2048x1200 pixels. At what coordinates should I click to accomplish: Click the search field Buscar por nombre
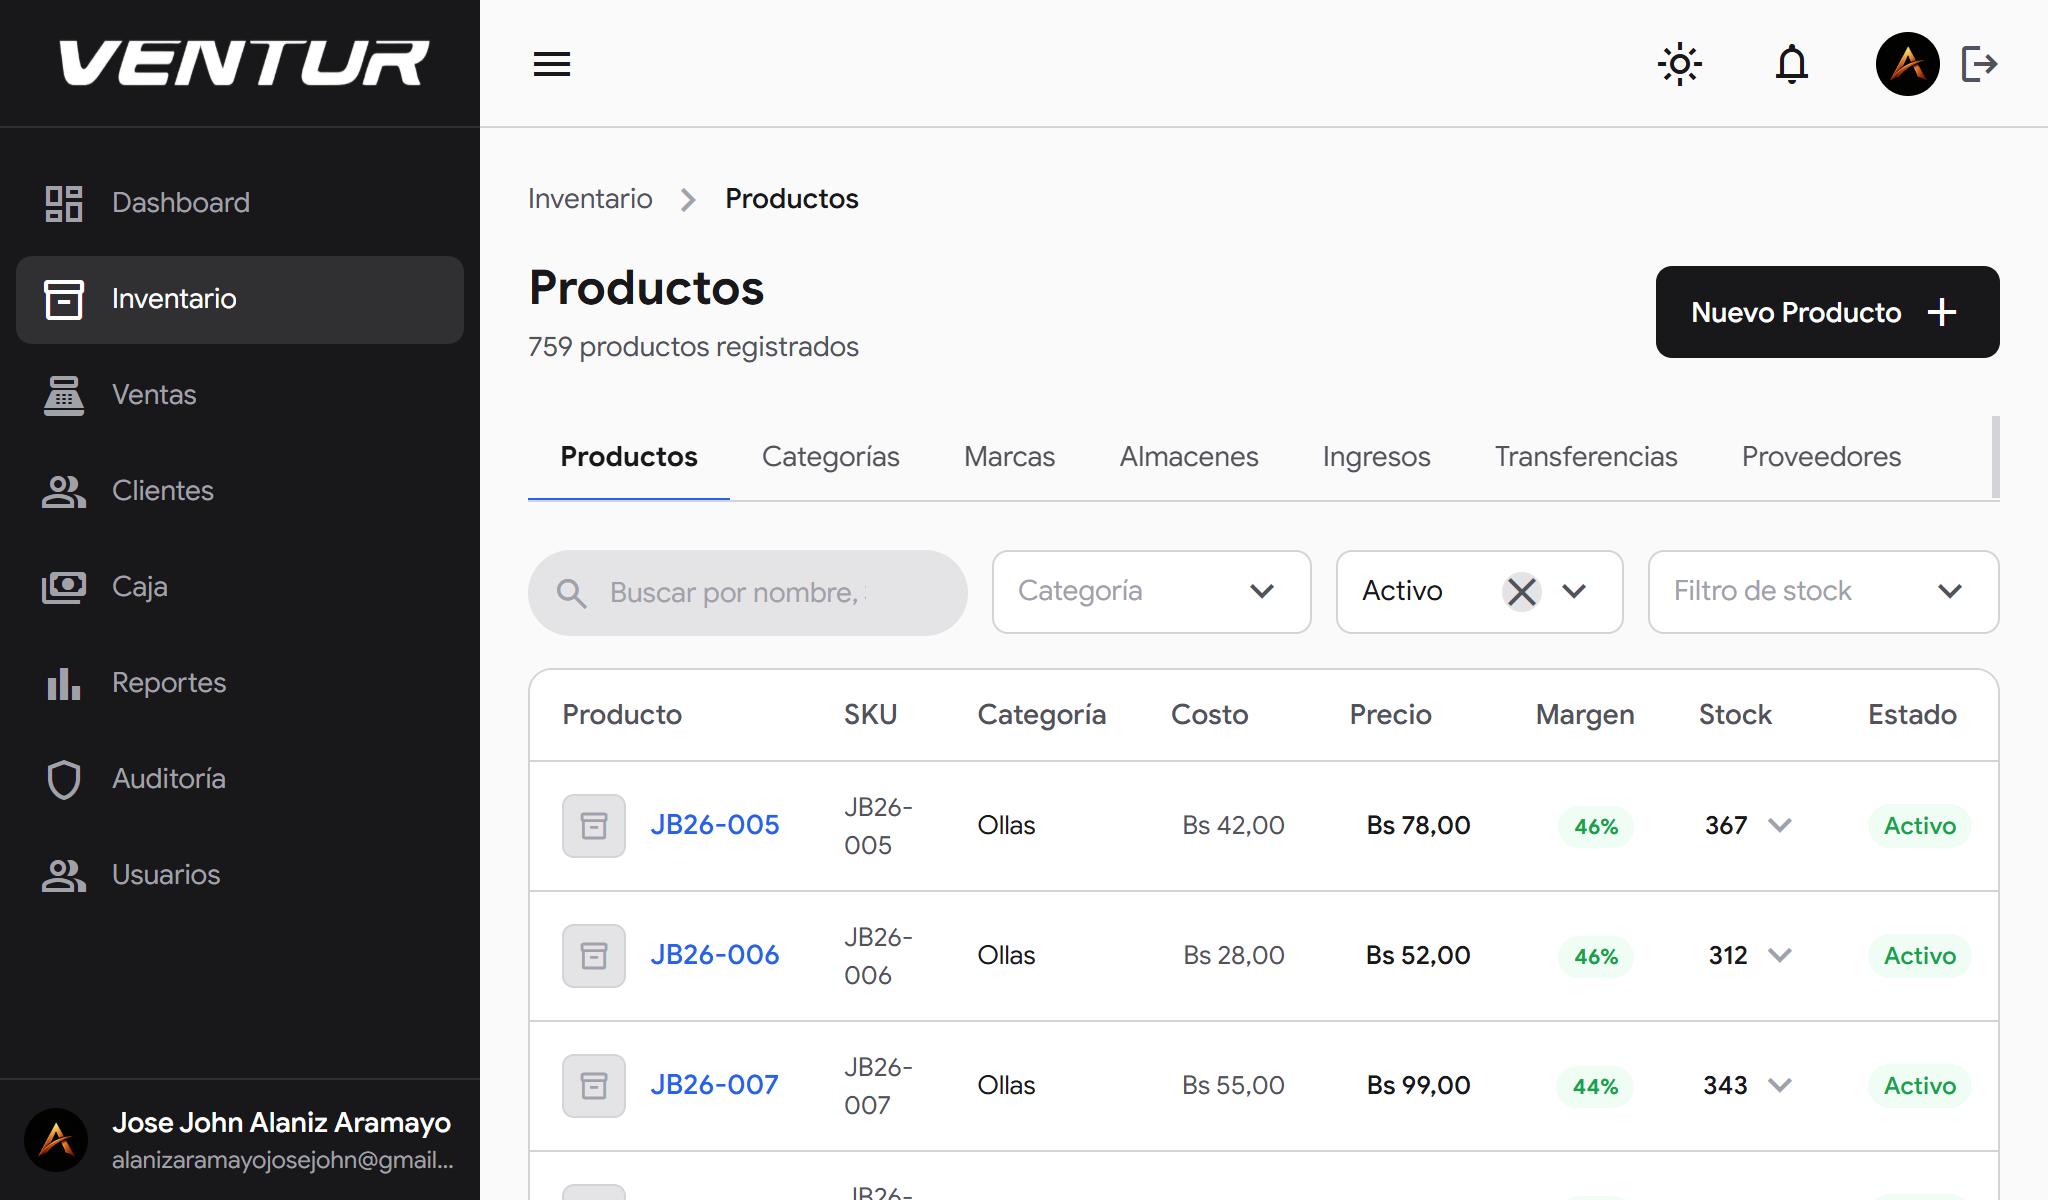click(x=746, y=592)
